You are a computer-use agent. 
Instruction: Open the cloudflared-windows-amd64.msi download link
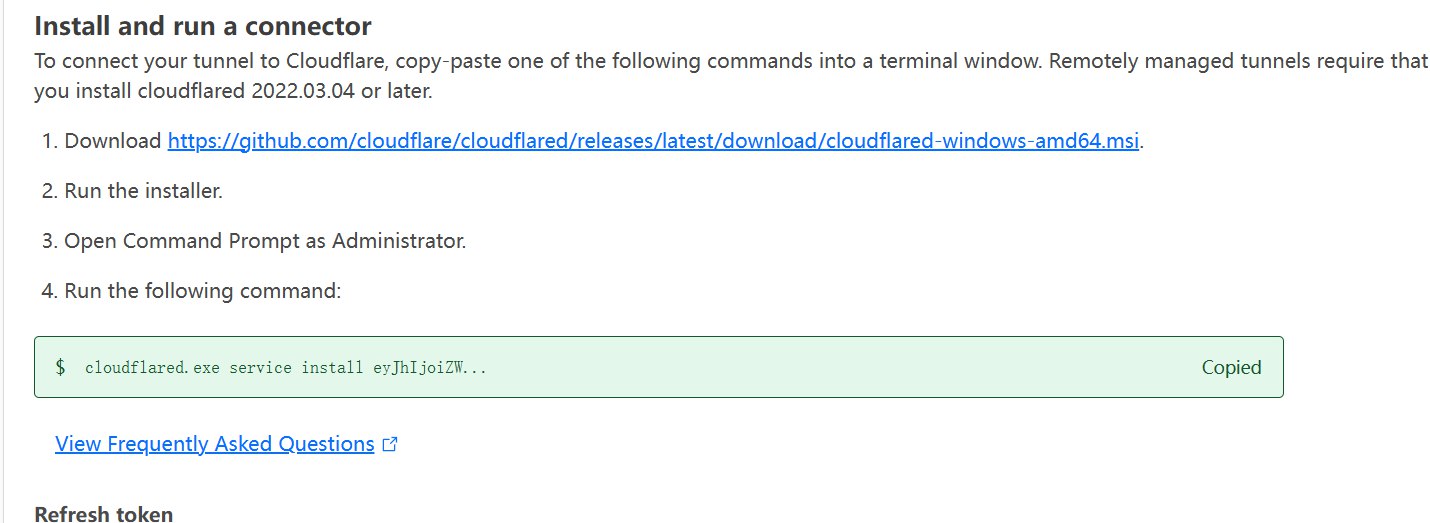(x=653, y=141)
